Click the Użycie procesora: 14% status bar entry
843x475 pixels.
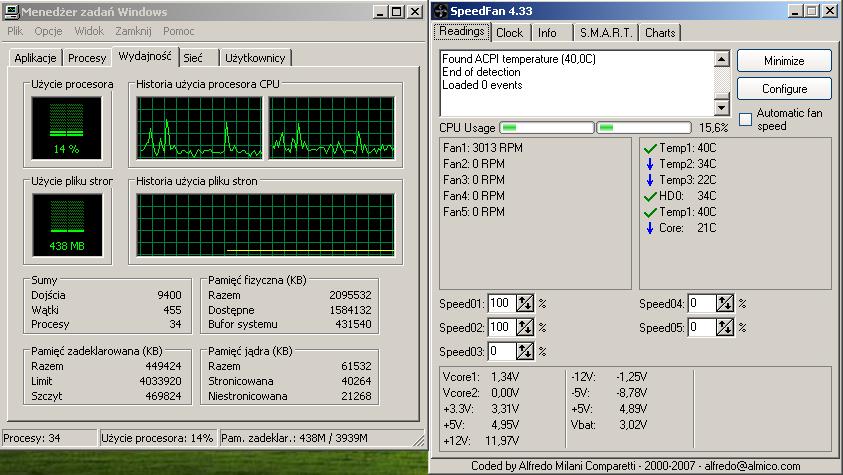pyautogui.click(x=157, y=438)
